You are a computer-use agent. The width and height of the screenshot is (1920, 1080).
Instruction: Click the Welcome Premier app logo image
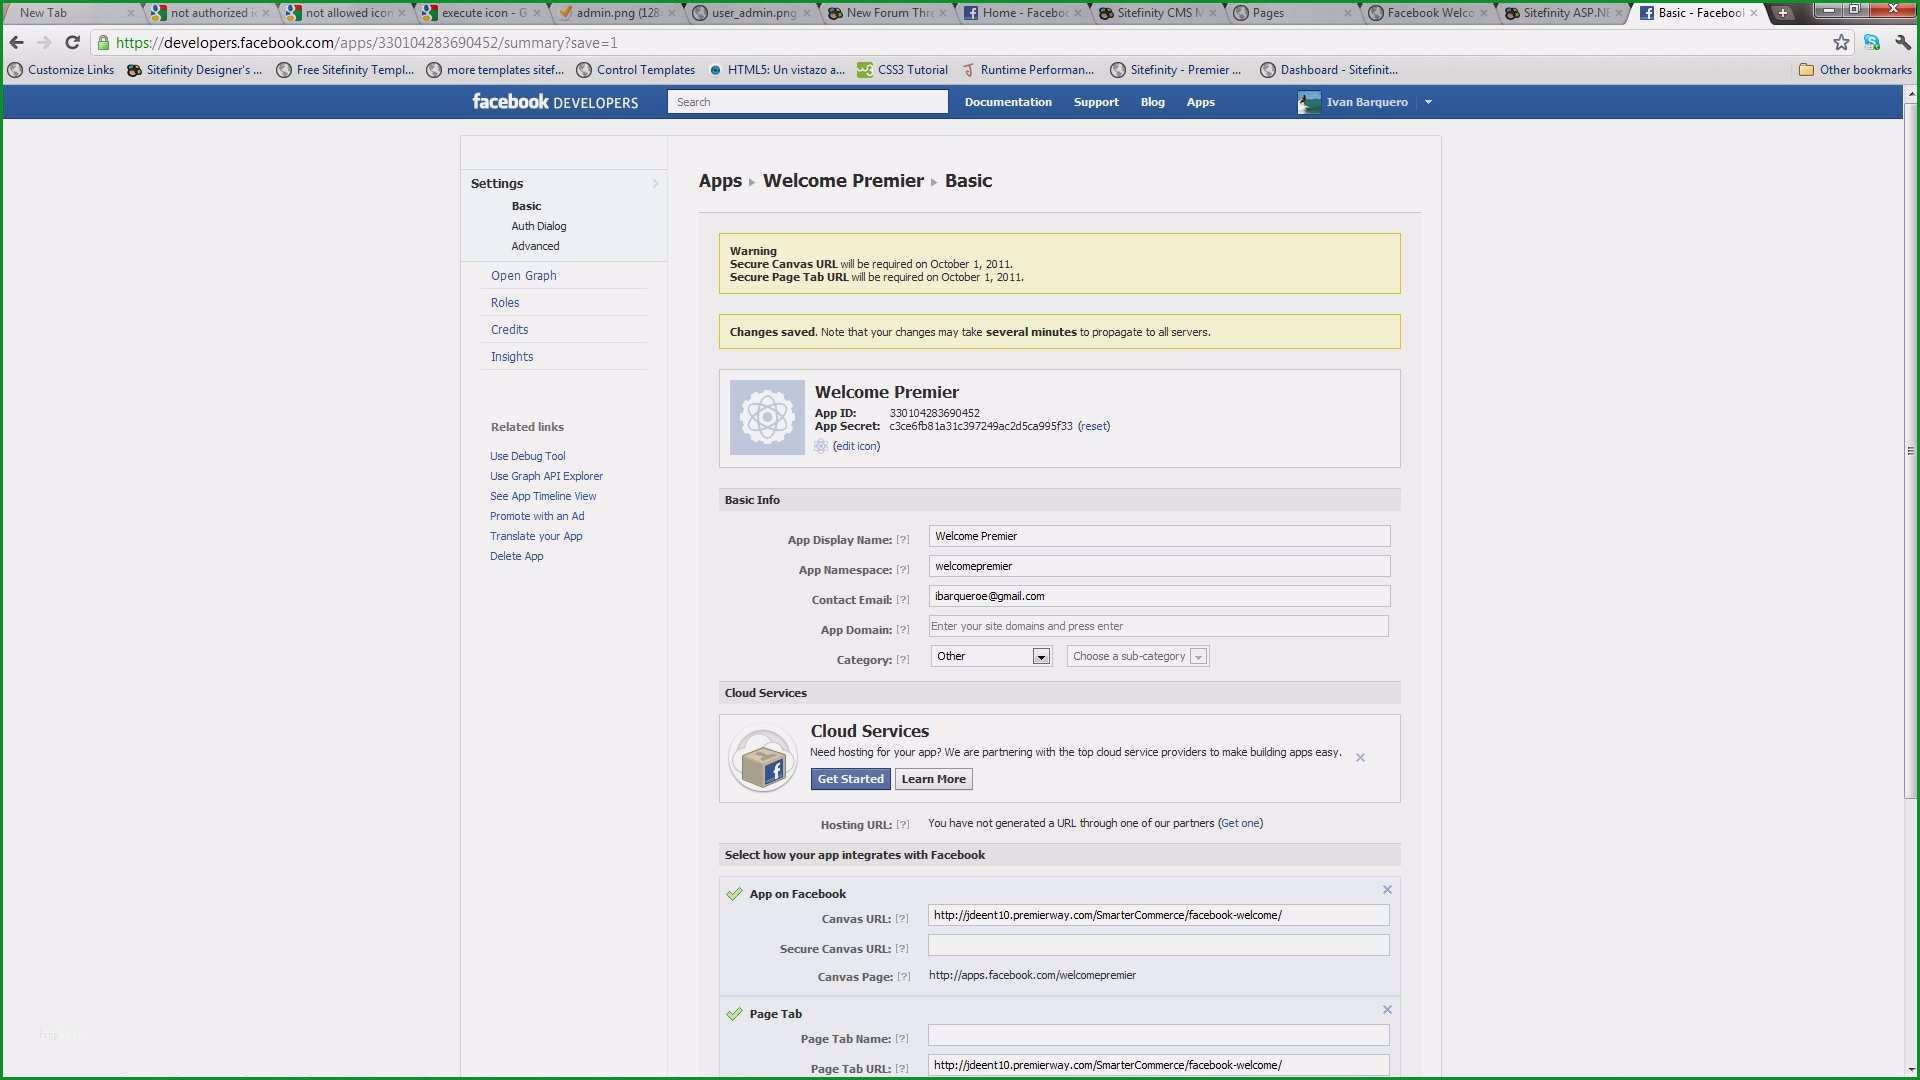[x=767, y=417]
